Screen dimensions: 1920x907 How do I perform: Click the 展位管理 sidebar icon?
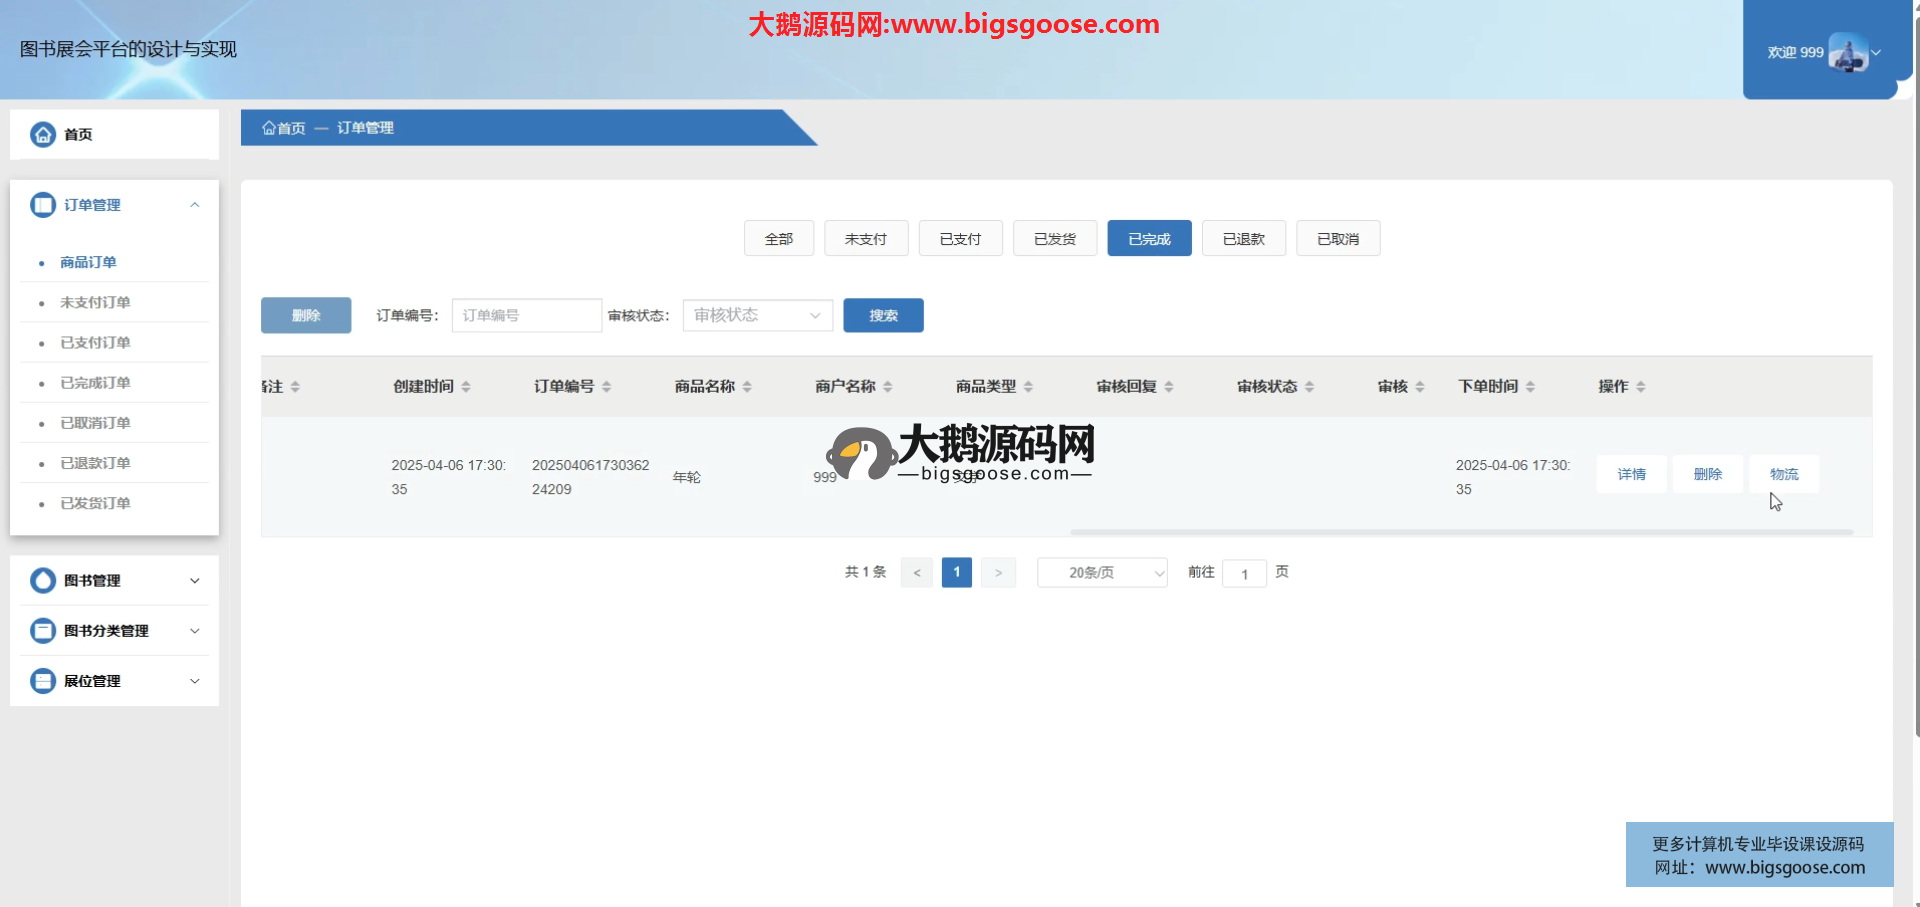43,681
